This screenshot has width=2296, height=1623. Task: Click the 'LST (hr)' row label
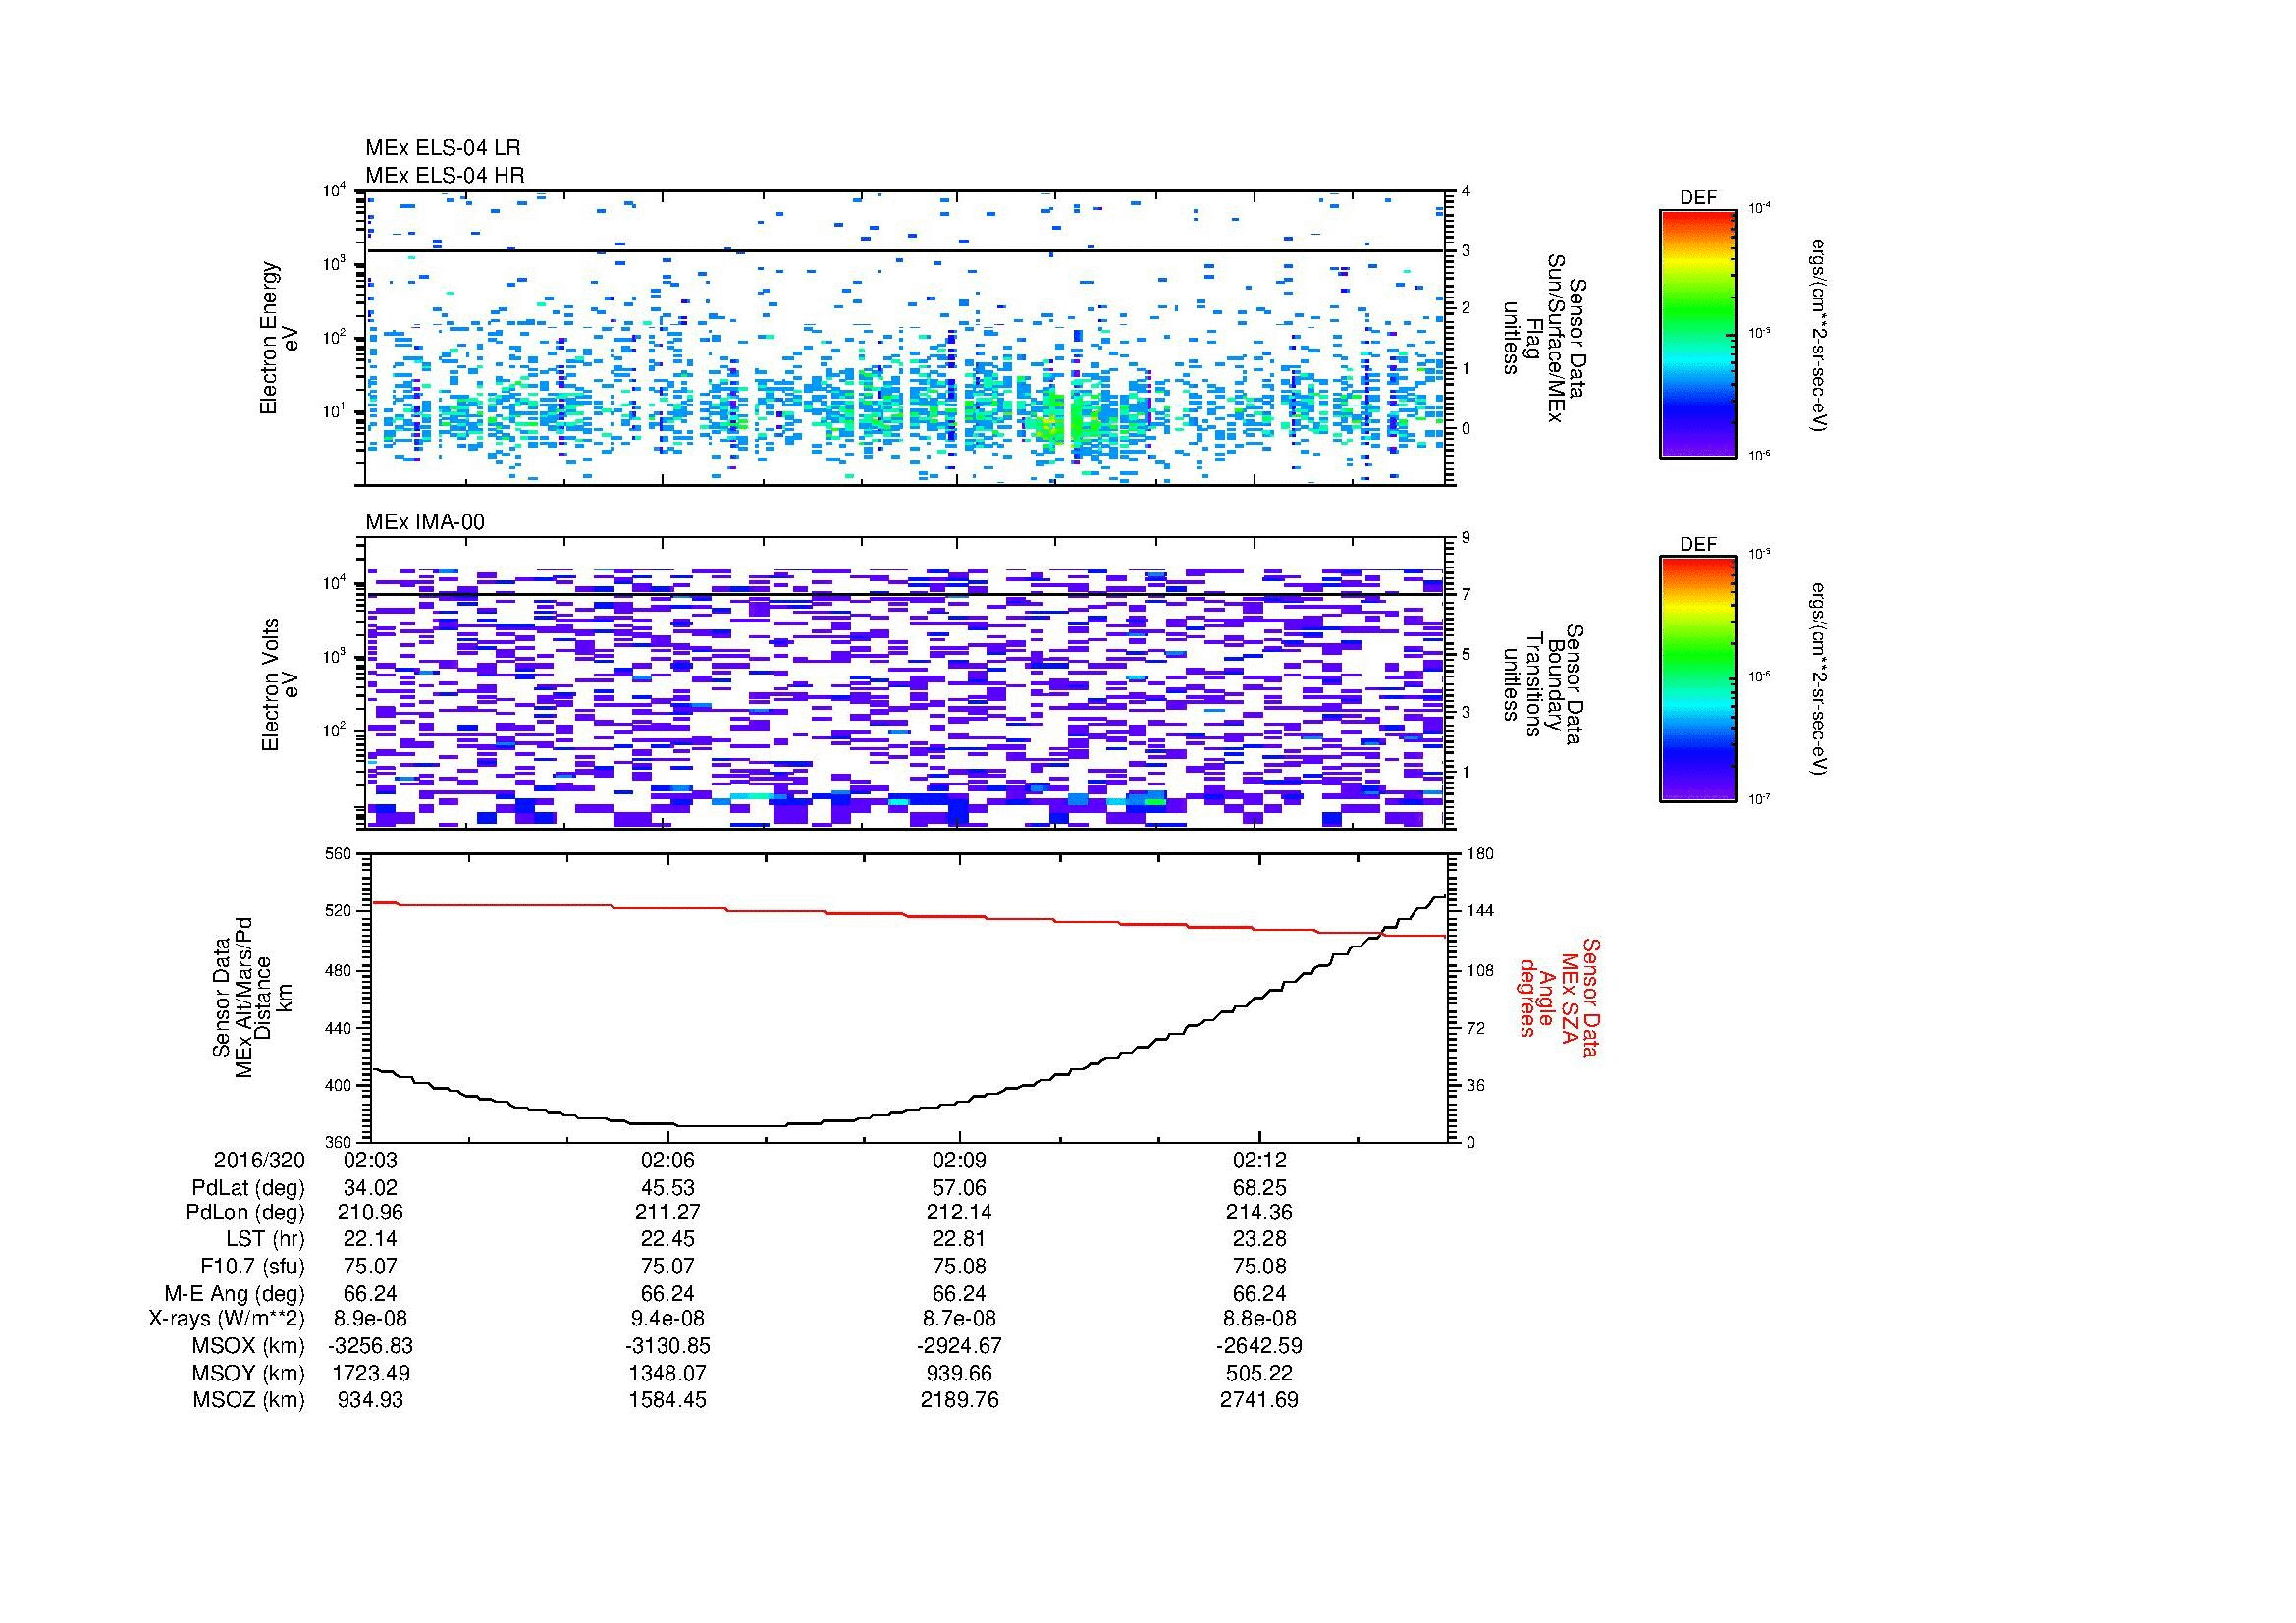coord(265,1240)
